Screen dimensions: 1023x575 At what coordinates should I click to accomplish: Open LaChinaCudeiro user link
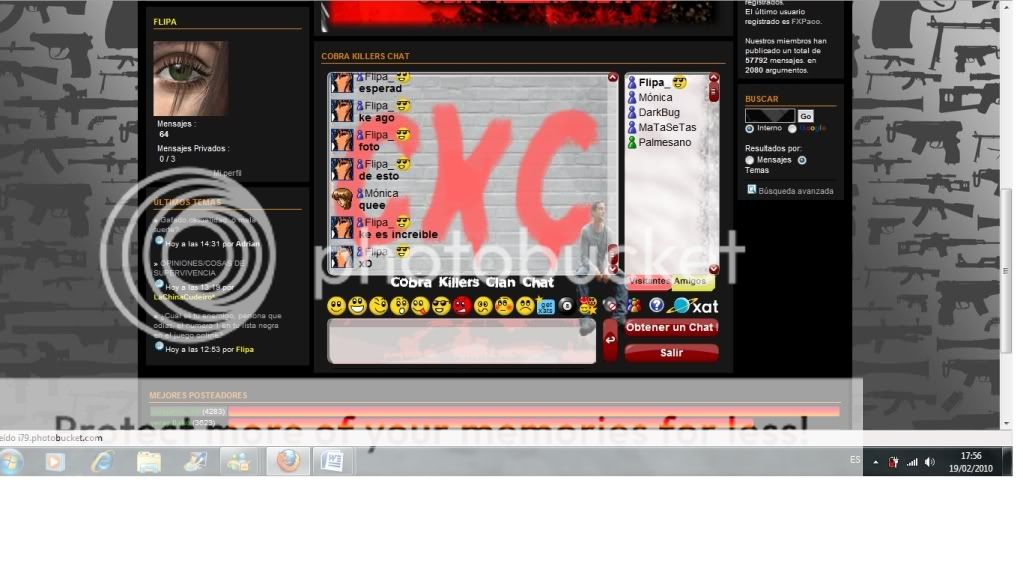pyautogui.click(x=184, y=297)
